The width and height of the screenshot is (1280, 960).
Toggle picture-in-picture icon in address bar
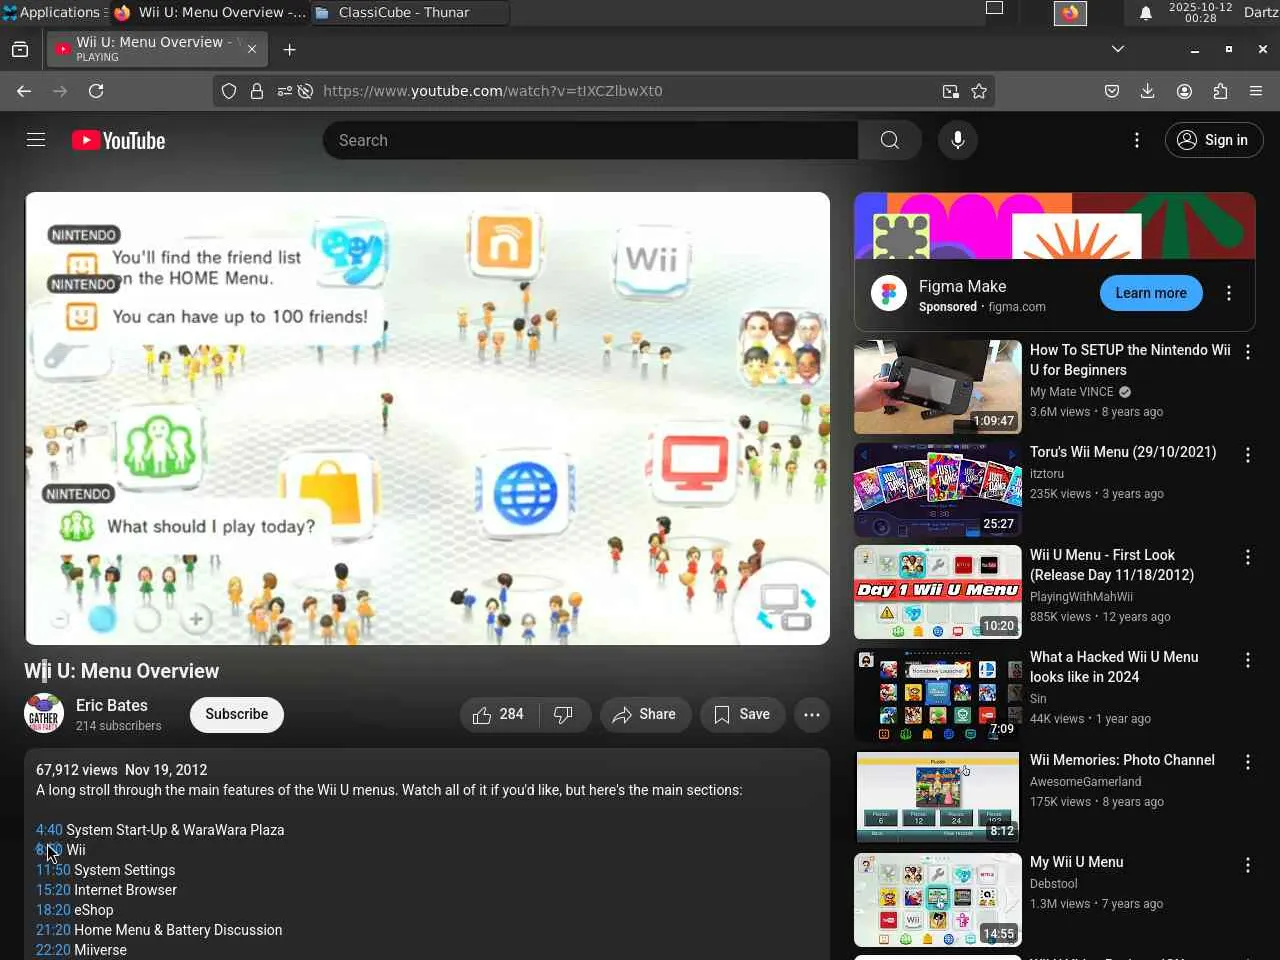950,91
